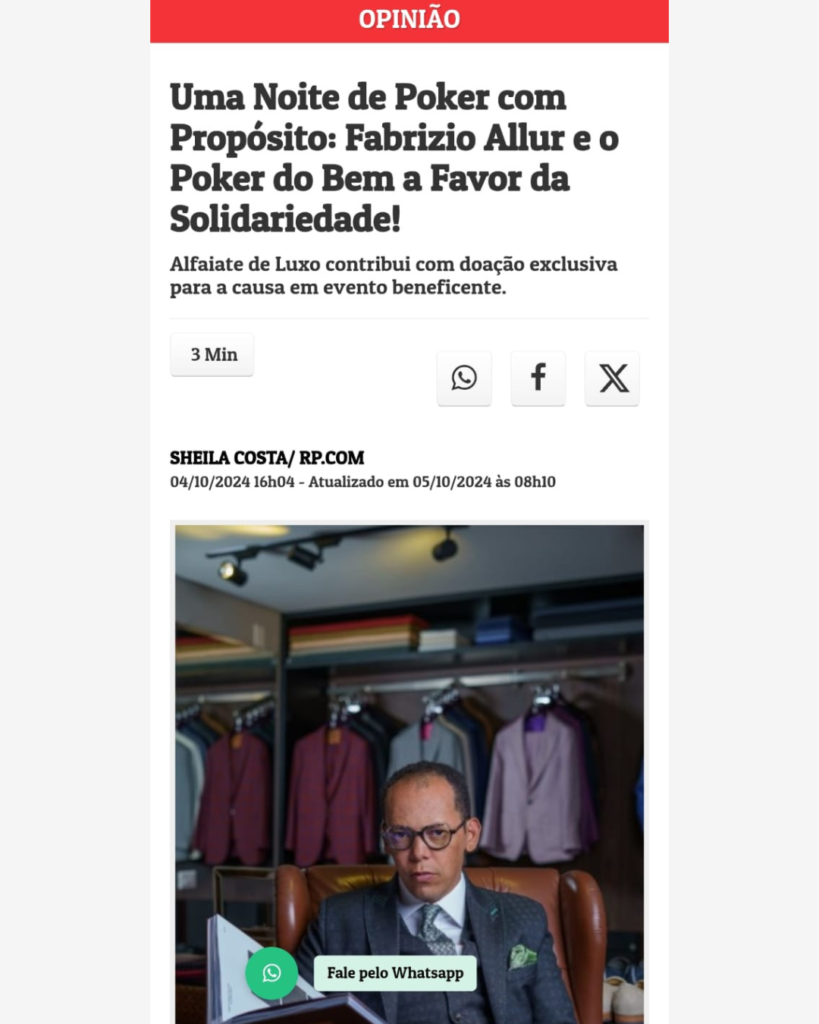Share the article on X

[612, 378]
